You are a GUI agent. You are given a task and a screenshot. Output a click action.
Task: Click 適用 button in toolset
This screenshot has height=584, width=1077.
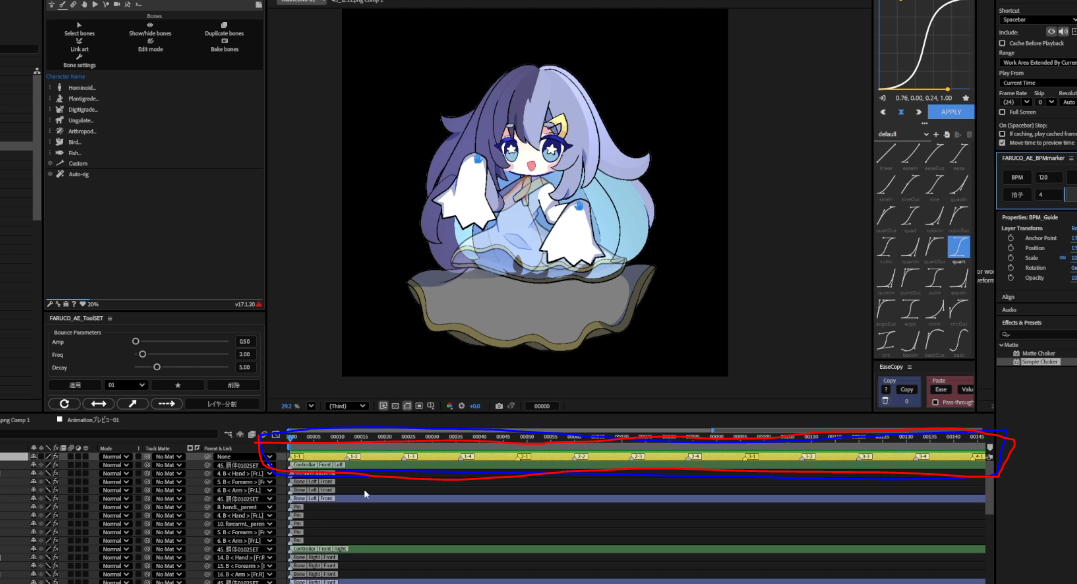click(75, 385)
